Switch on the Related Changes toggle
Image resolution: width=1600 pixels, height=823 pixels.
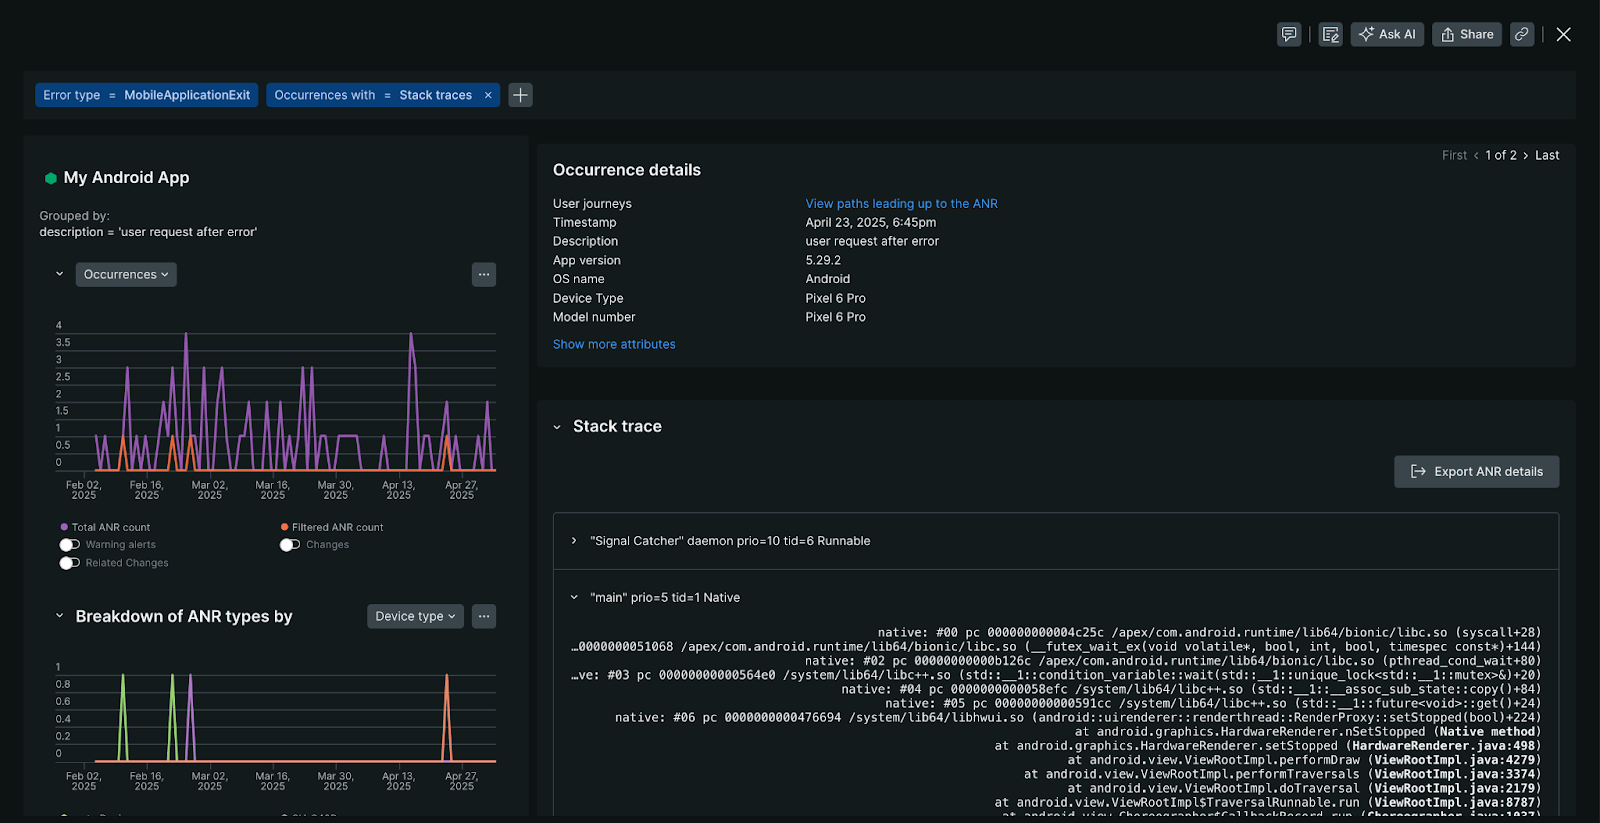click(69, 563)
